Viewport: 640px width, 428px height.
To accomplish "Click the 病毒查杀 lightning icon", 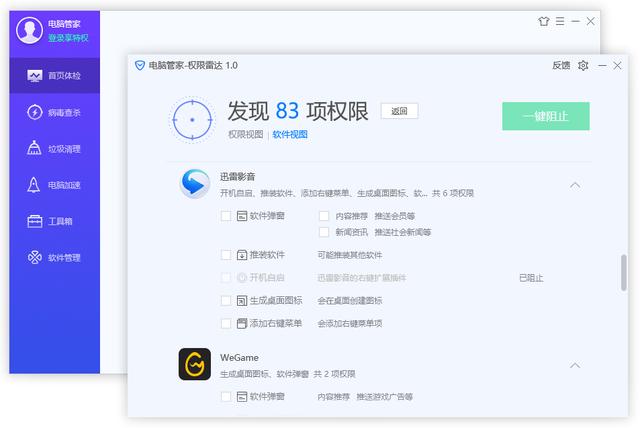I will 35,112.
